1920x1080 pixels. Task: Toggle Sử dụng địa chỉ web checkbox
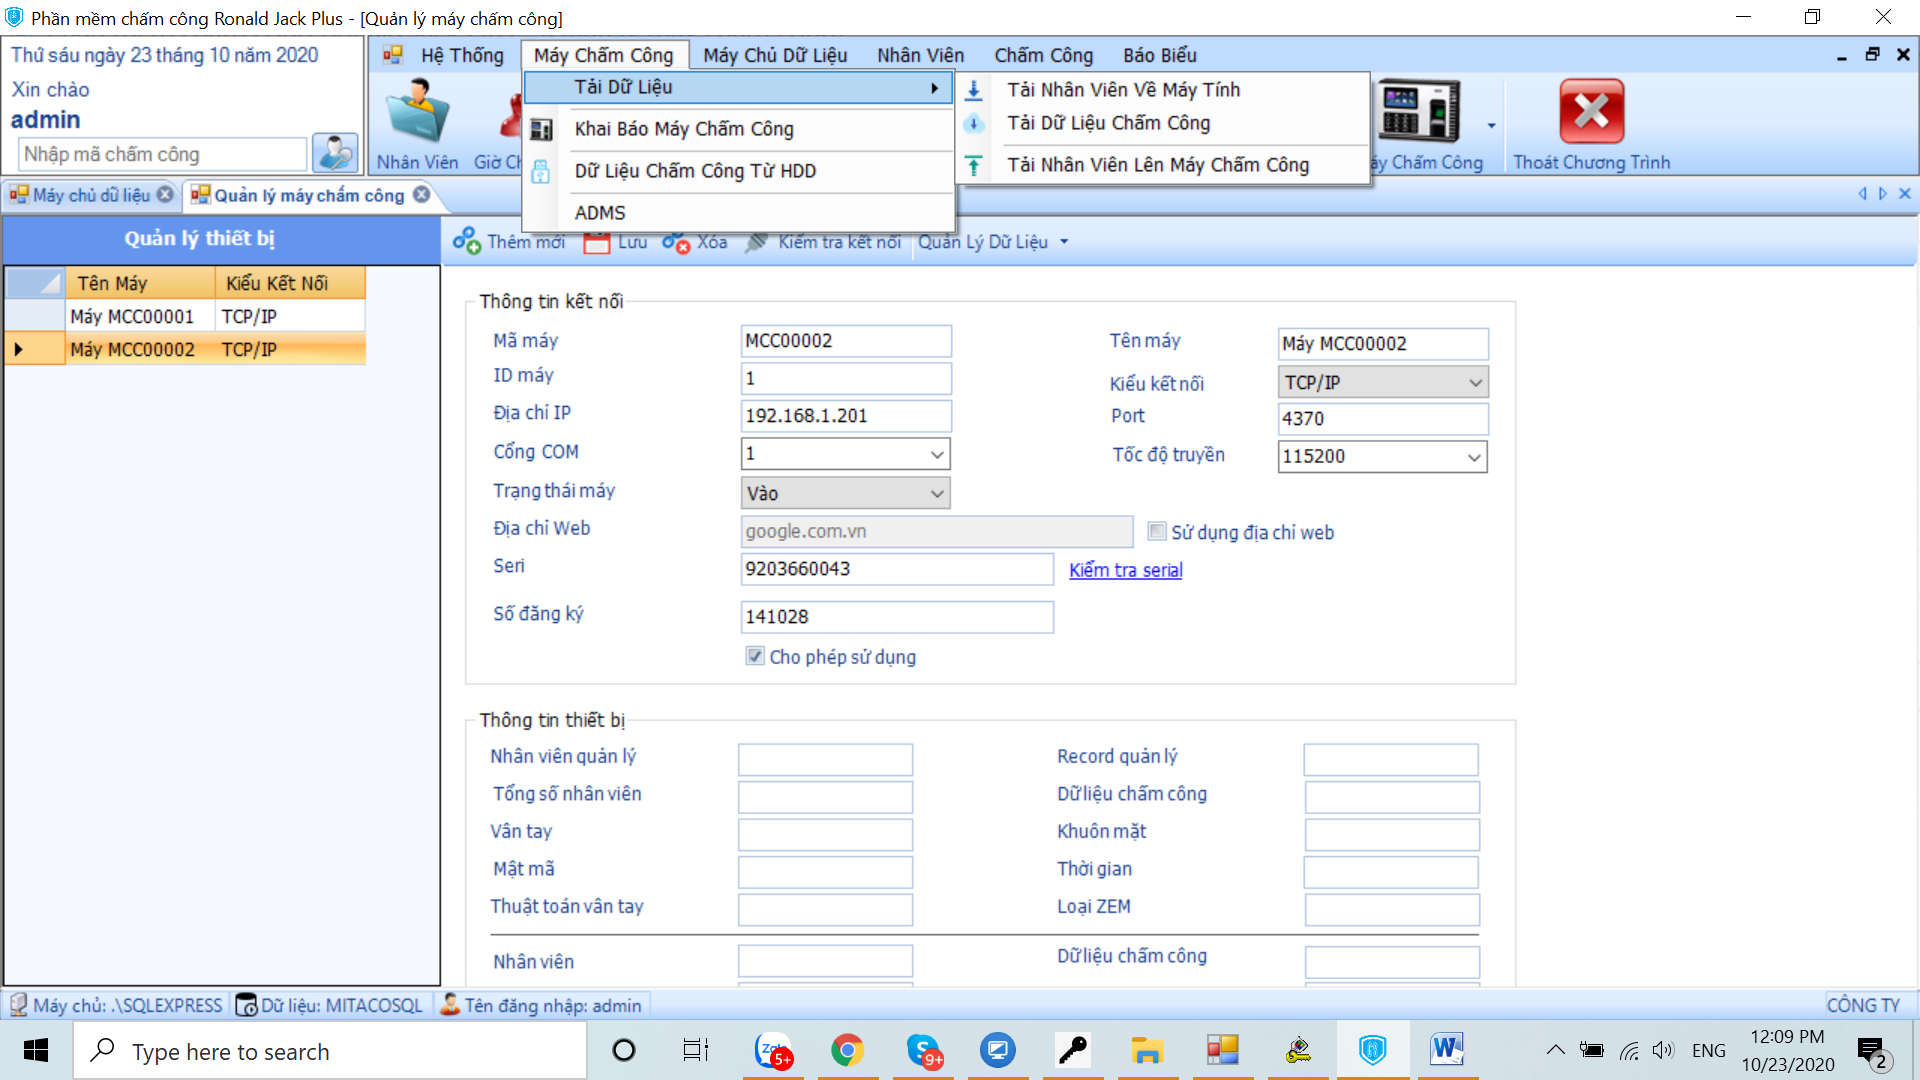pos(1157,532)
